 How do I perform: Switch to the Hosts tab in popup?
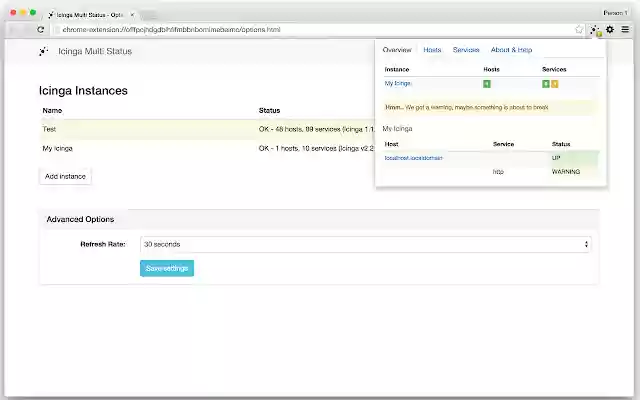(432, 50)
